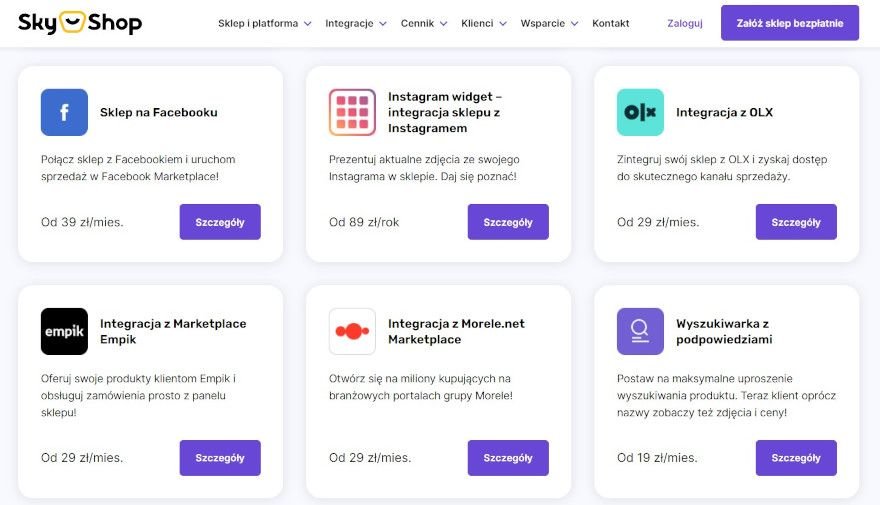Open the Integracje menu
Image resolution: width=880 pixels, height=505 pixels.
pyautogui.click(x=349, y=23)
